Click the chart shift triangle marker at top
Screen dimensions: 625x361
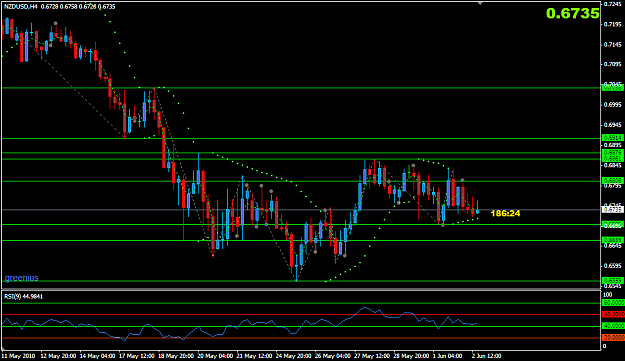pyautogui.click(x=480, y=3)
